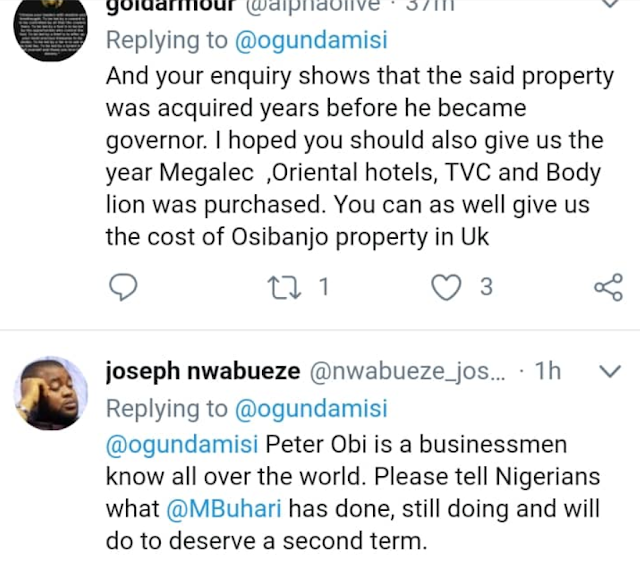View the retweet count of 1
The width and height of the screenshot is (640, 564).
pos(323,288)
